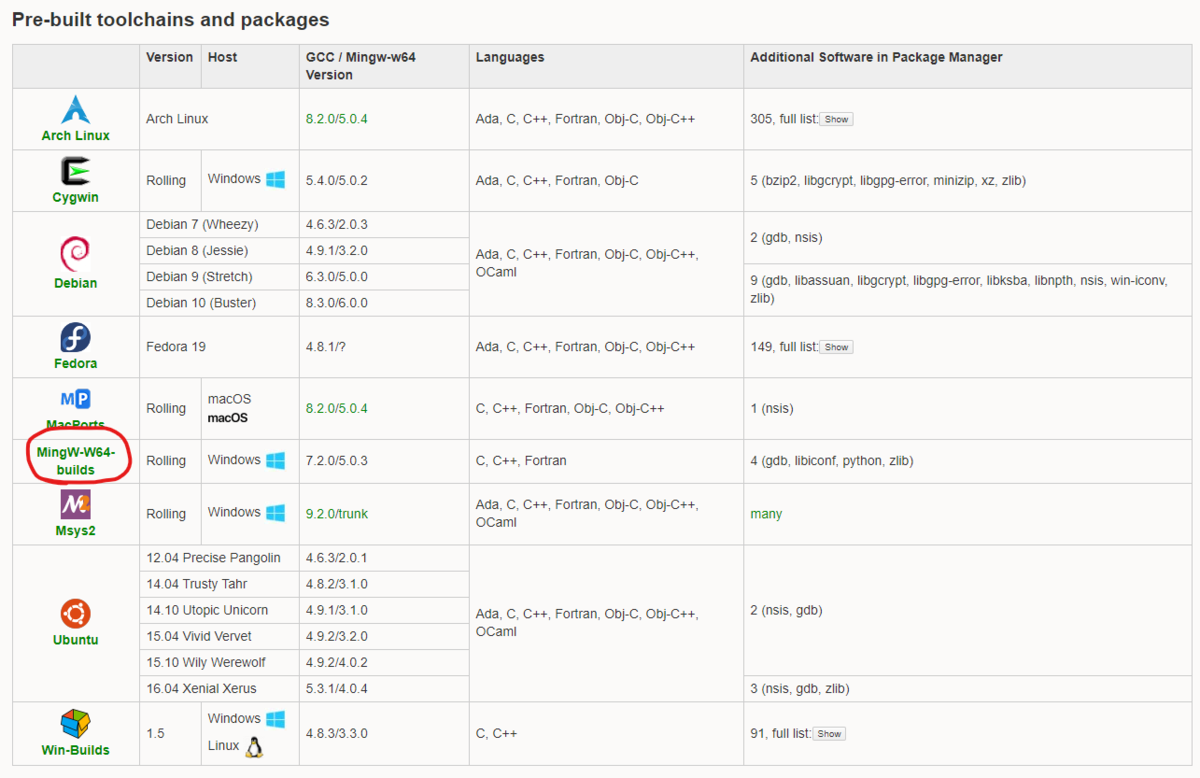Image resolution: width=1200 pixels, height=778 pixels.
Task: Click the 5.4.0/5.0.2 Cygwin version cell
Action: [384, 181]
